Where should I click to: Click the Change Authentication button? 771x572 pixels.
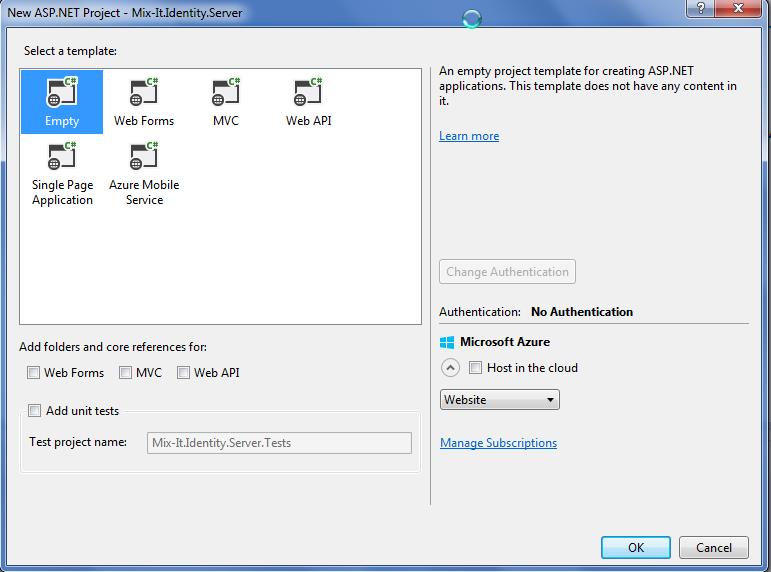coord(507,271)
